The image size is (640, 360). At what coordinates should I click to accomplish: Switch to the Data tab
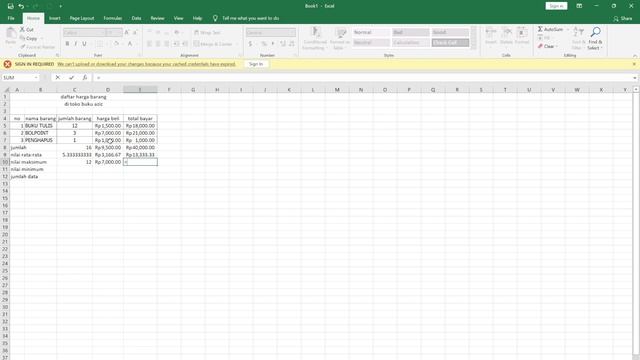pos(136,18)
